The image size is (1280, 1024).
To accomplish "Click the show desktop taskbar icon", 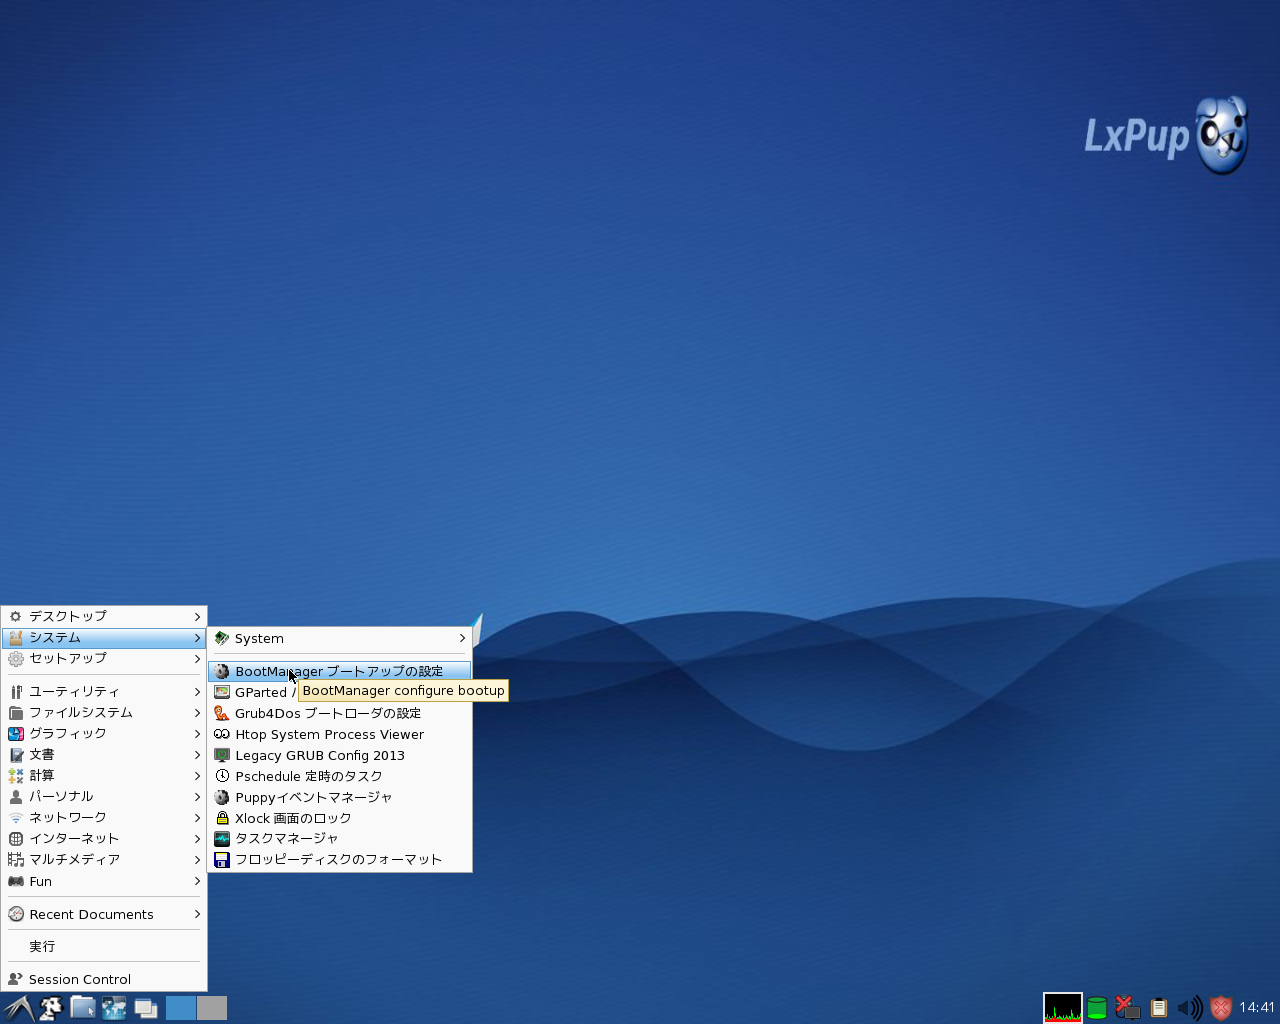I will 145,1008.
